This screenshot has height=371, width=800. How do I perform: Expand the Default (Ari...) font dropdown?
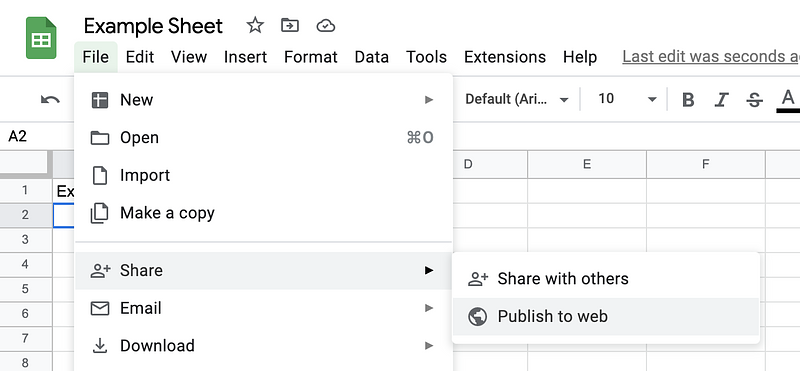click(516, 99)
